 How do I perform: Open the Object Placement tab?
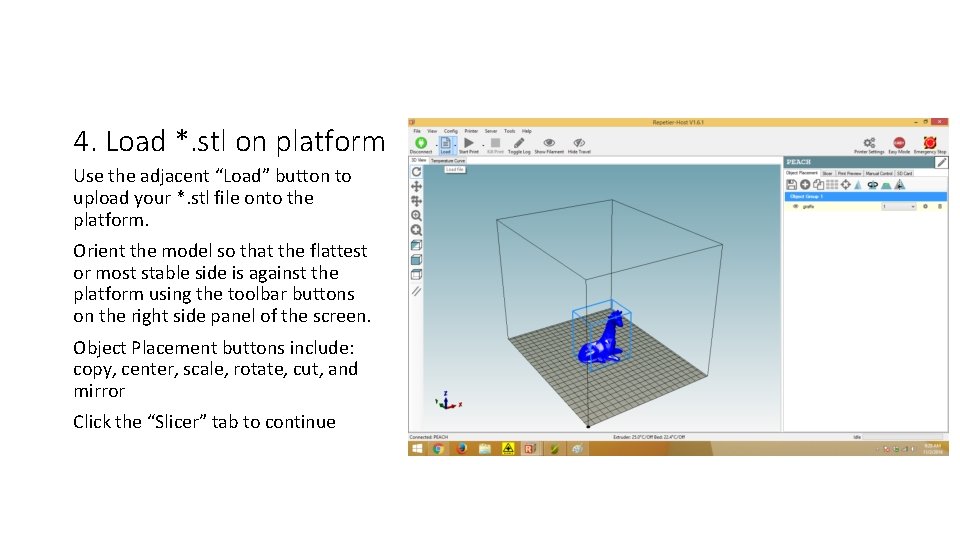click(x=801, y=173)
